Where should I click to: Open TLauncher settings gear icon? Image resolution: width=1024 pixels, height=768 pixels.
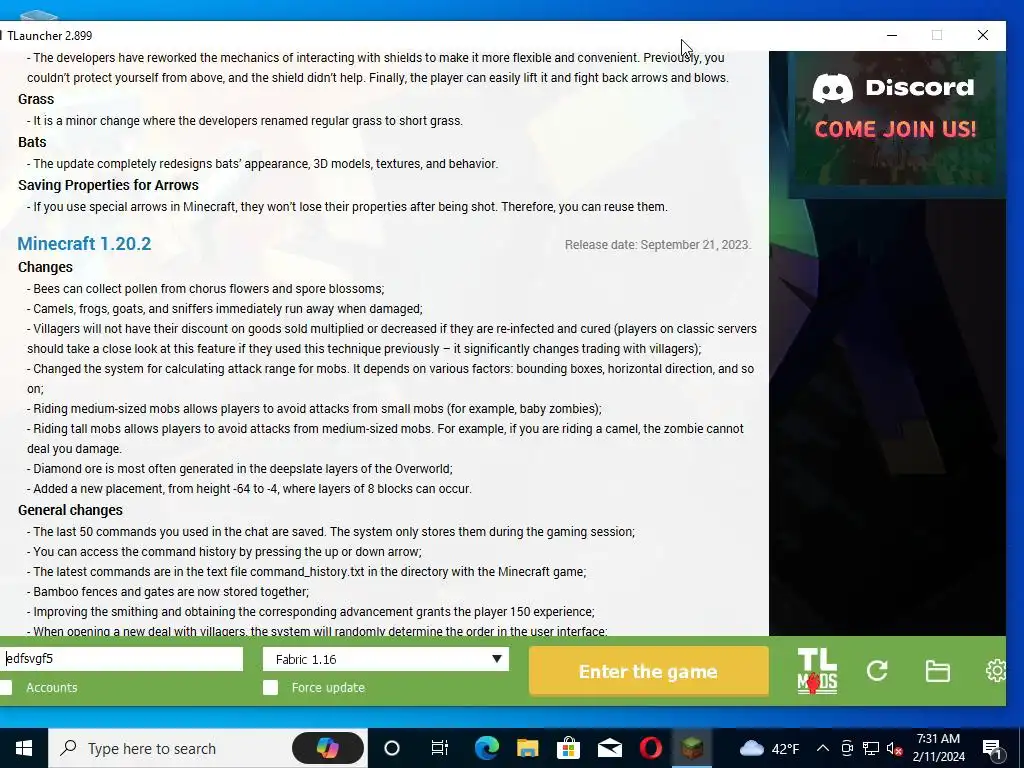point(995,671)
